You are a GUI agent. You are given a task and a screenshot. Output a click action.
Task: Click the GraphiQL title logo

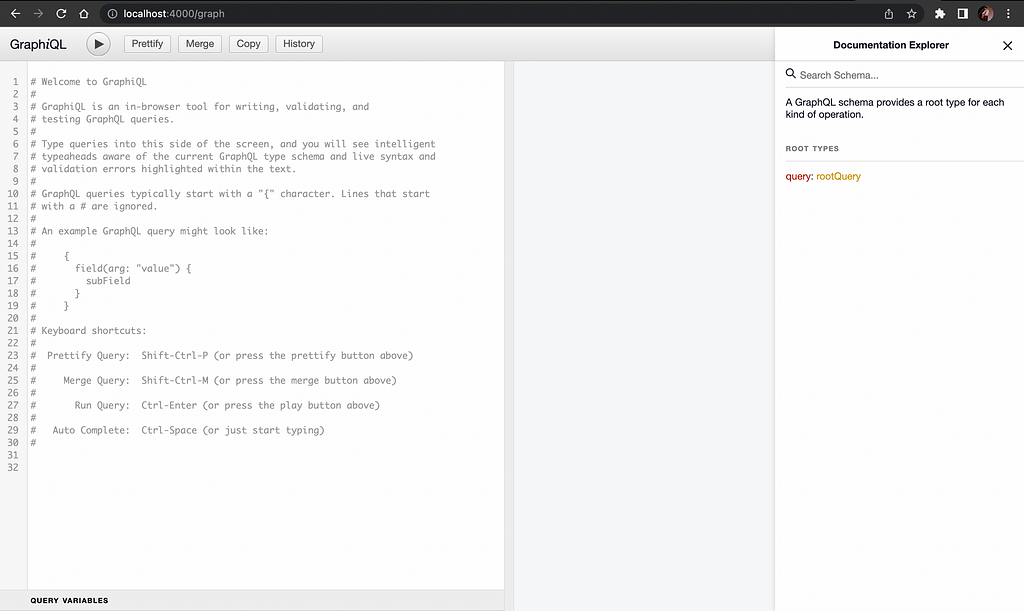tap(38, 44)
